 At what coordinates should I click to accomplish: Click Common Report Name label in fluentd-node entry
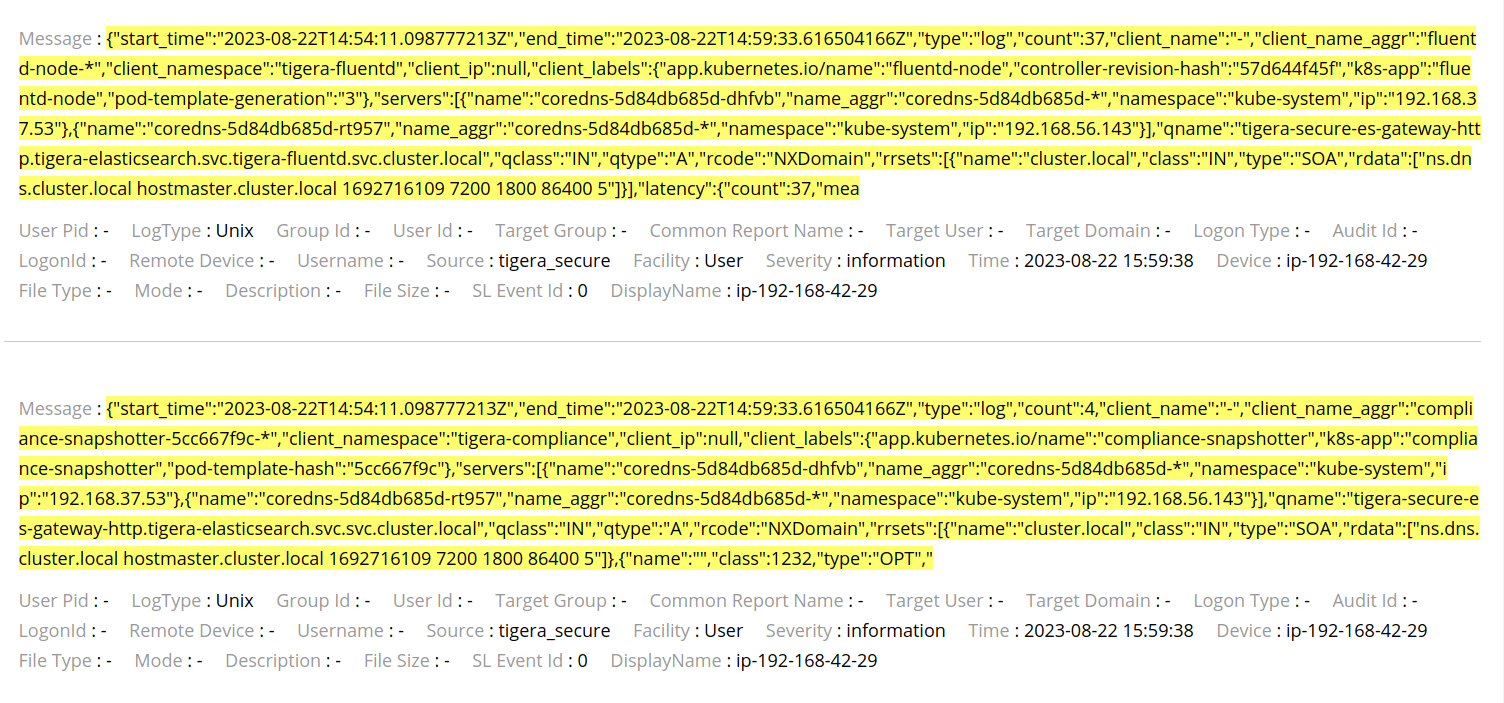coord(746,231)
